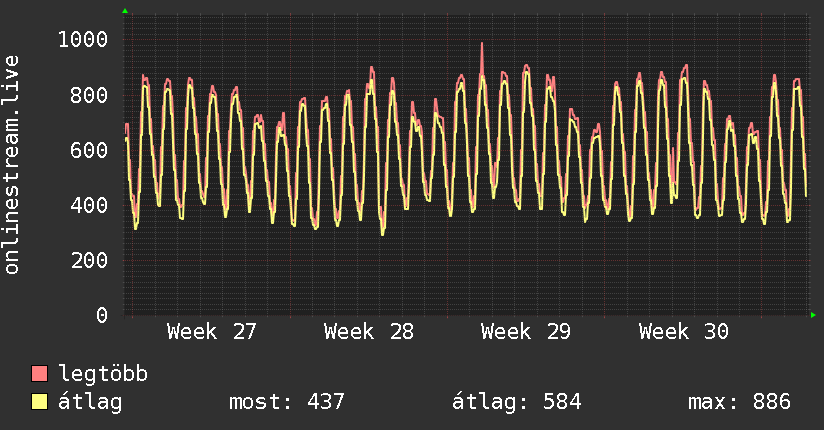This screenshot has height=430, width=824.
Task: Click the most: 437 statistic
Action: (x=286, y=402)
